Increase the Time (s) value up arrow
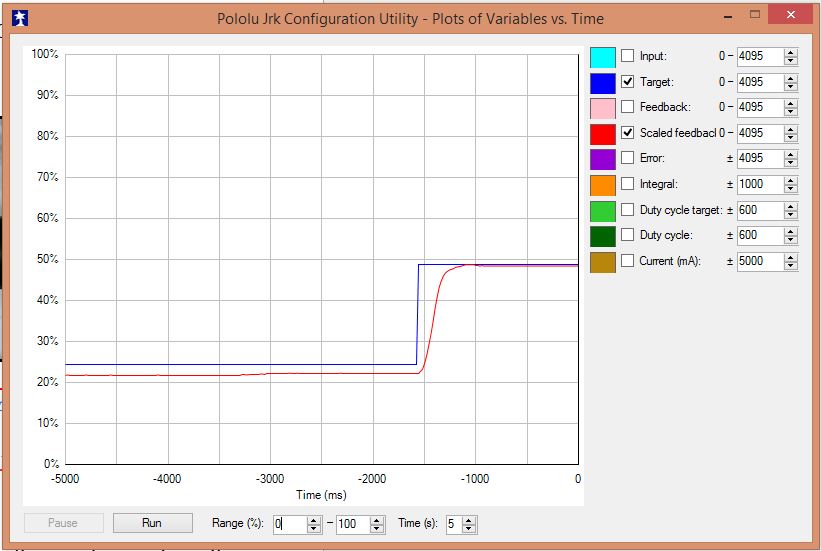Image resolution: width=821 pixels, height=551 pixels. [x=469, y=520]
